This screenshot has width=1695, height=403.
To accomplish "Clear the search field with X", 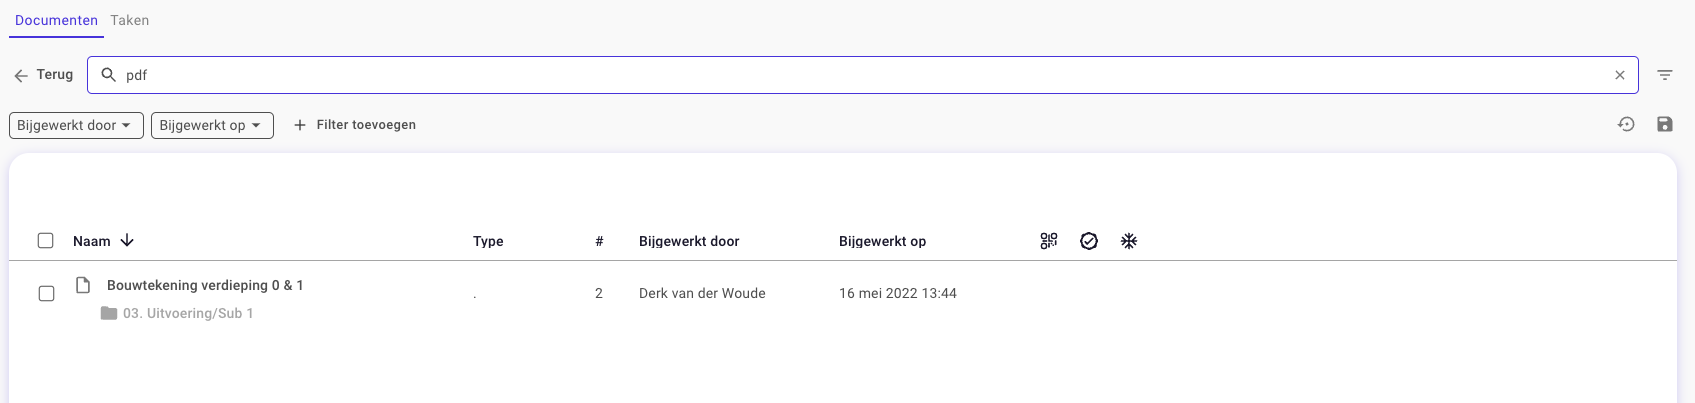I will [1620, 75].
